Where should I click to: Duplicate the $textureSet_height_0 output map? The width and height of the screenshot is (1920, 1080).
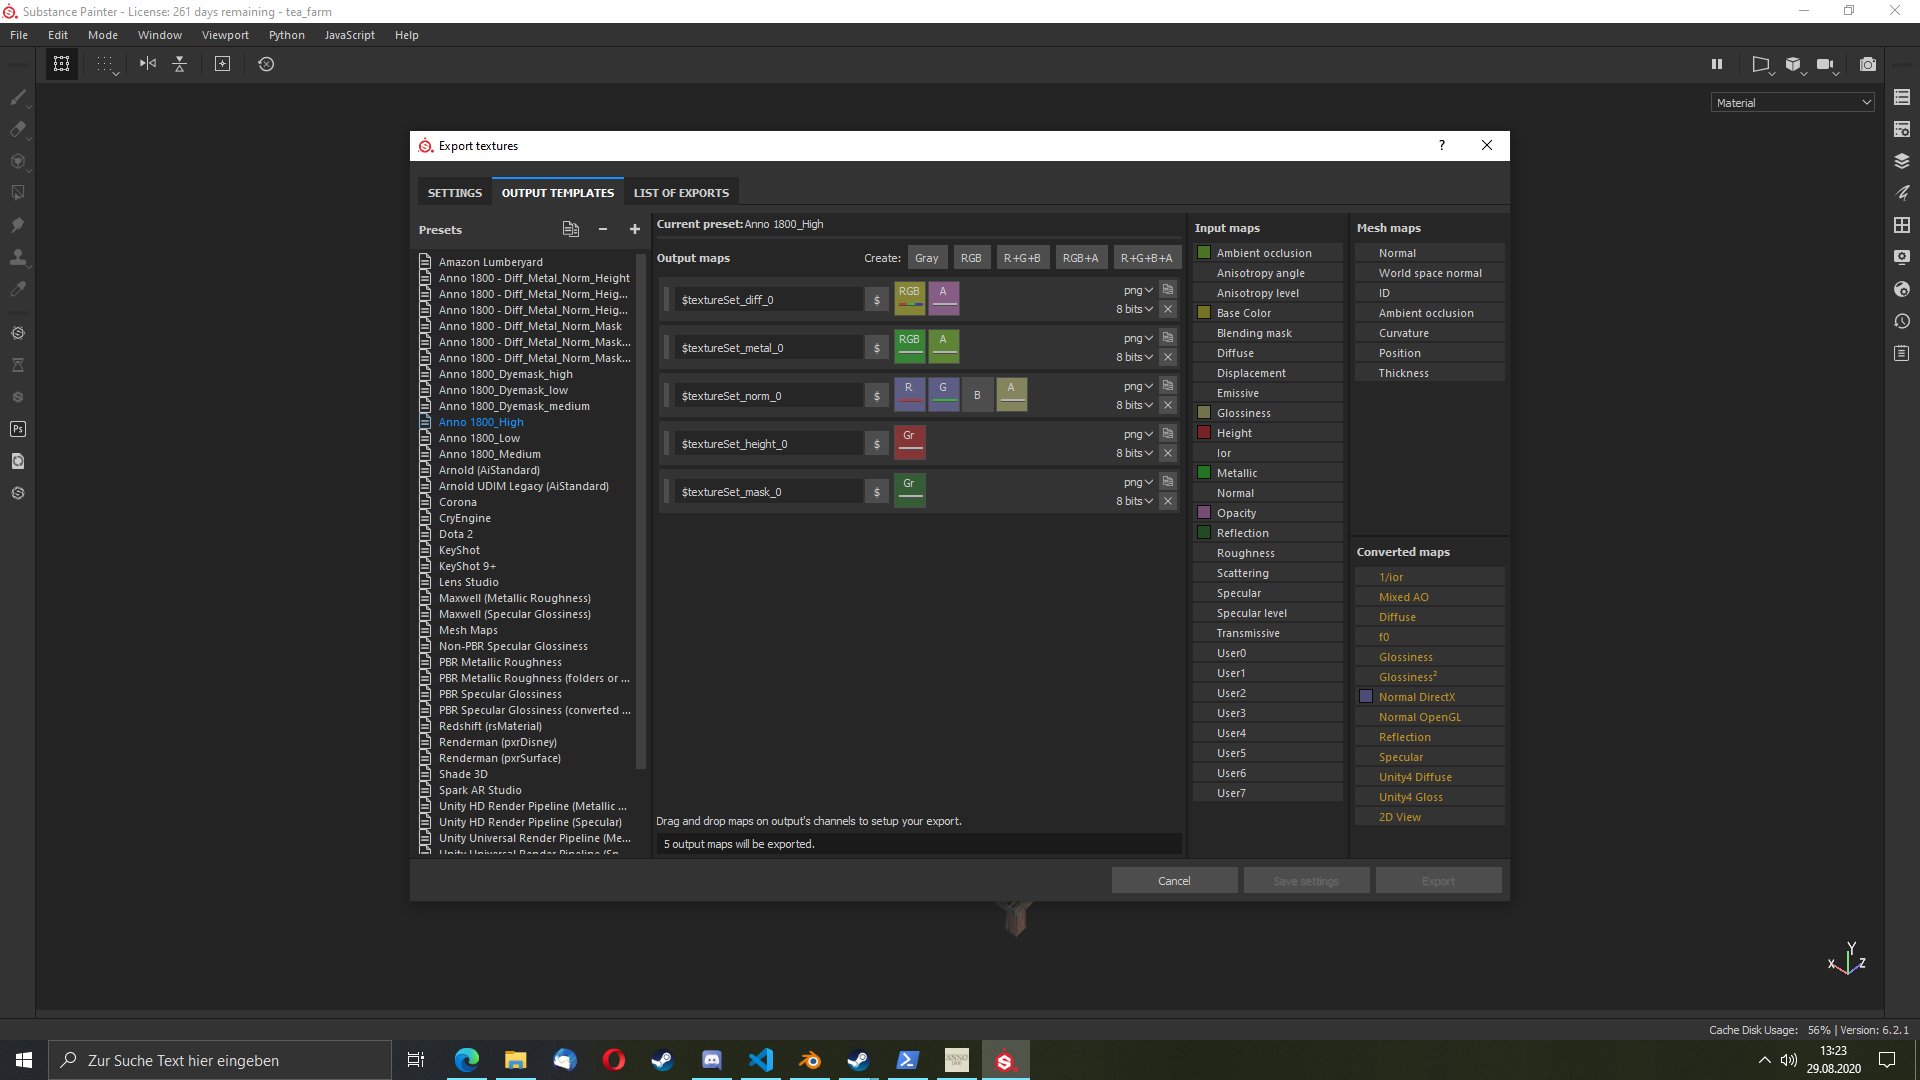click(1168, 434)
